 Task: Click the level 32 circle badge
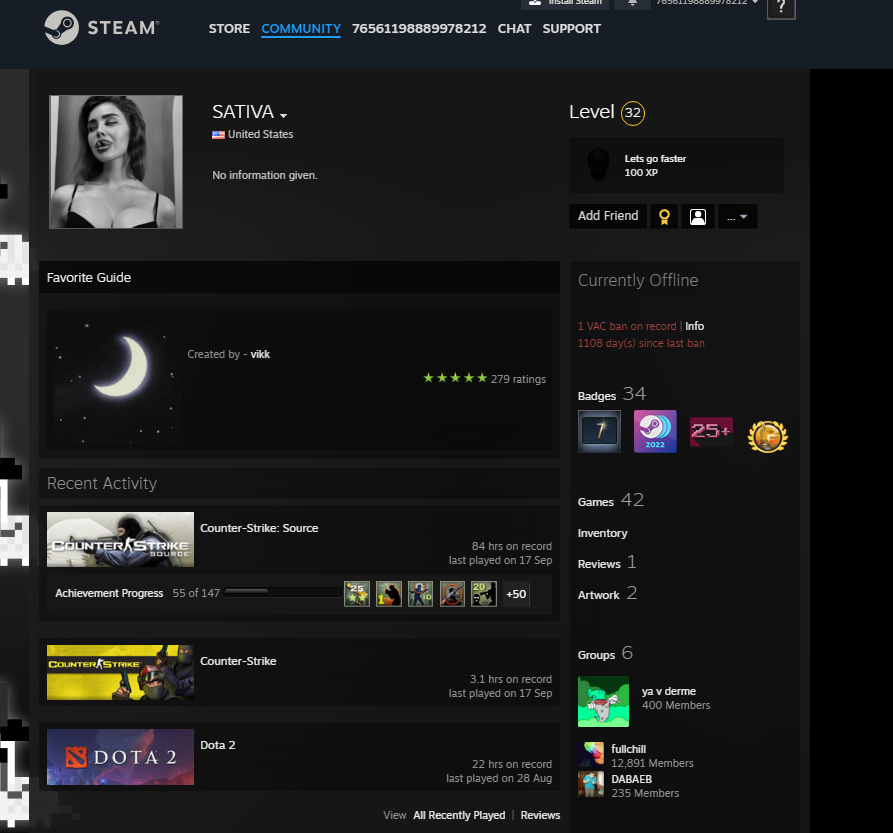[633, 113]
